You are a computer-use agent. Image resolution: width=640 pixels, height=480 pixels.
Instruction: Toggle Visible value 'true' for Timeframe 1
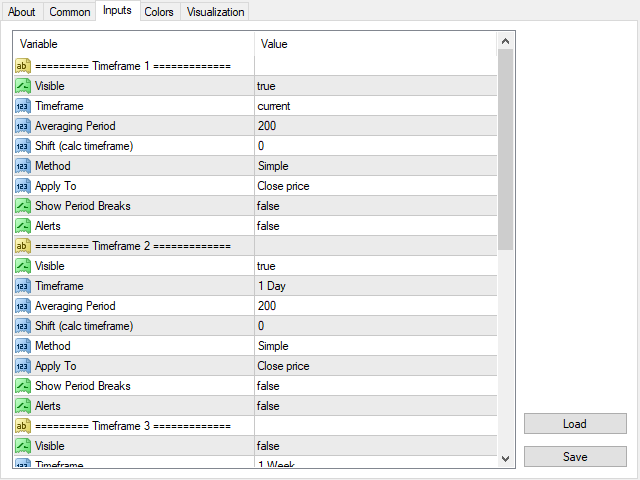(x=376, y=86)
